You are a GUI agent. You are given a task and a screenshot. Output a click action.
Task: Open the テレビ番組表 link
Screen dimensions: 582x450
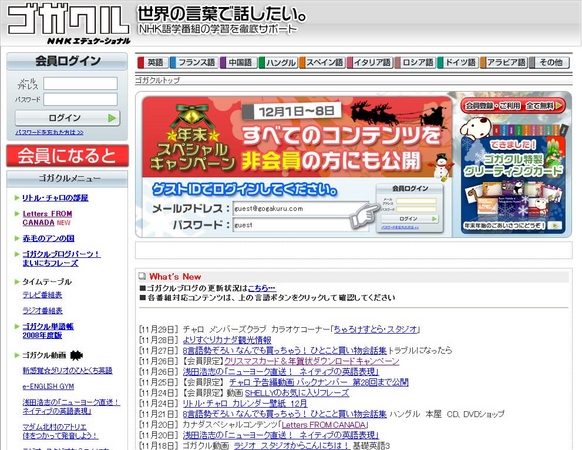click(x=42, y=295)
